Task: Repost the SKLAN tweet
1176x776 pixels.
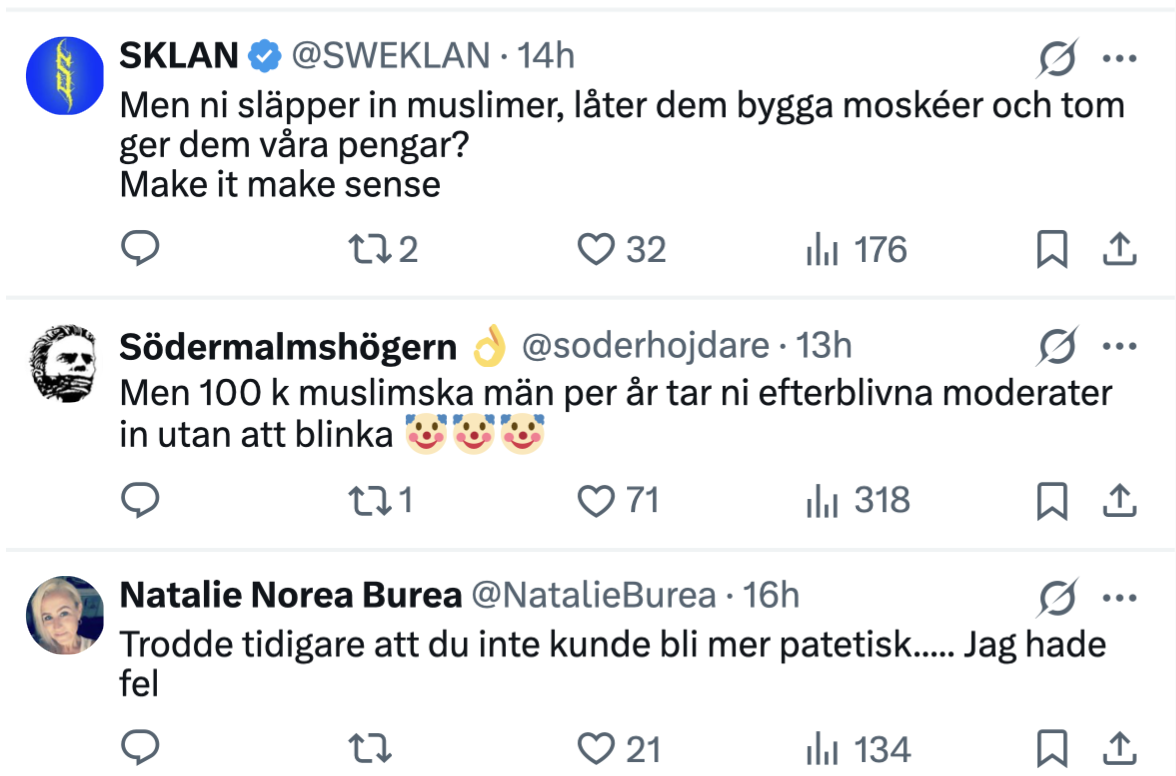Action: click(372, 249)
